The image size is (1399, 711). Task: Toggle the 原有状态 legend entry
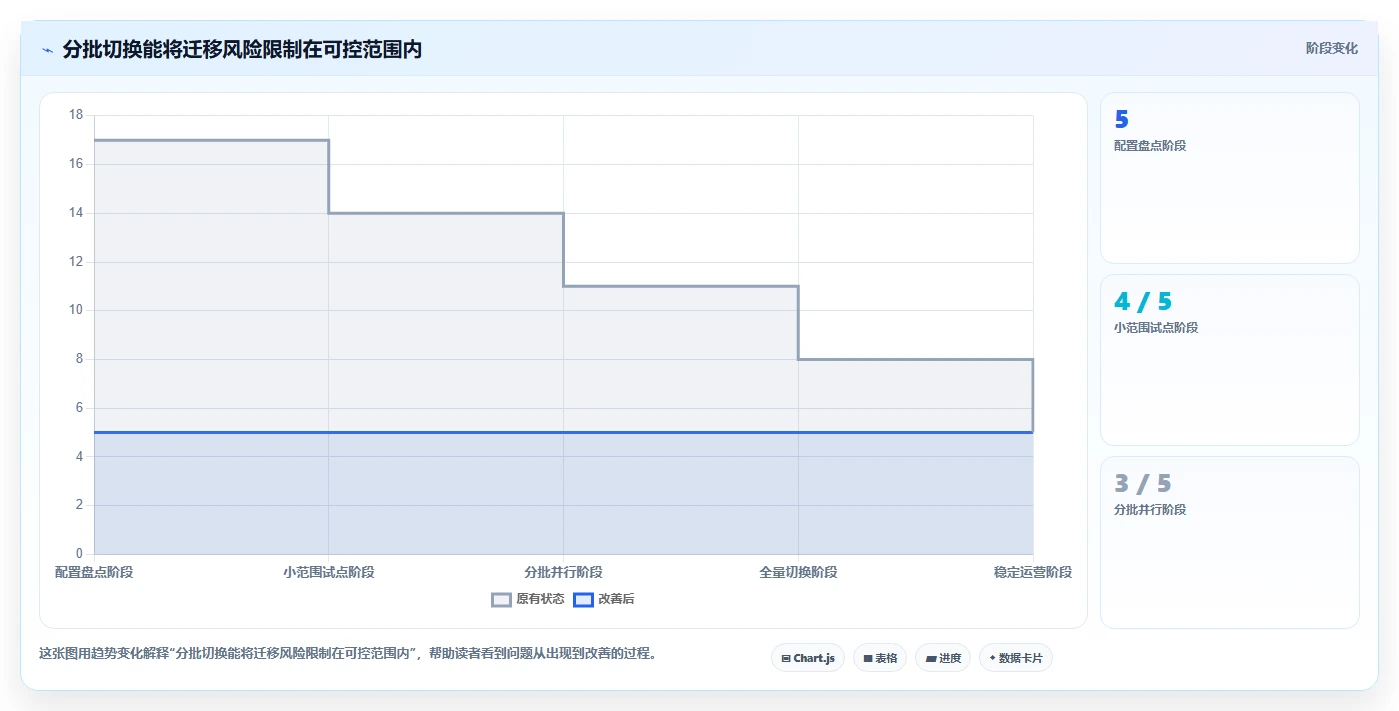pyautogui.click(x=528, y=599)
